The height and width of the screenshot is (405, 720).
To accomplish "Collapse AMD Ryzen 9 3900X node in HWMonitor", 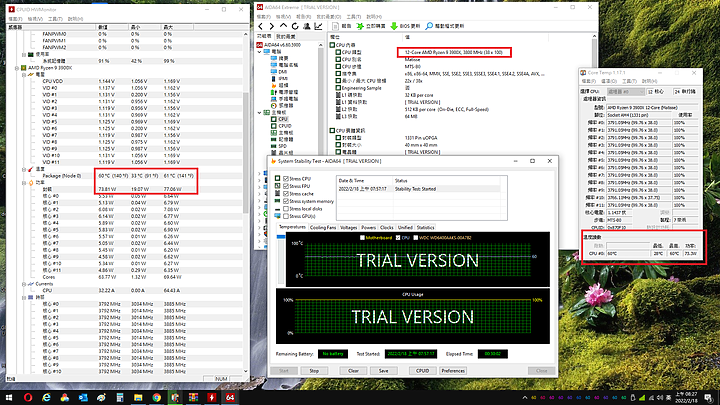I will [x=17, y=68].
